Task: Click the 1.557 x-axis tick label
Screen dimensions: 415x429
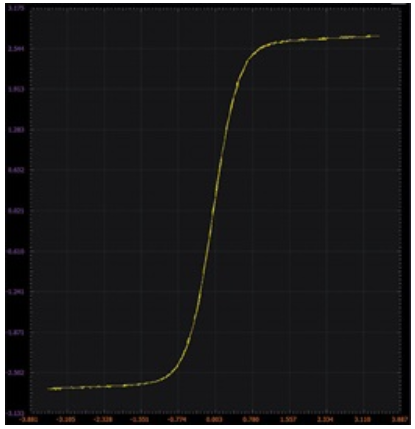Action: point(291,419)
